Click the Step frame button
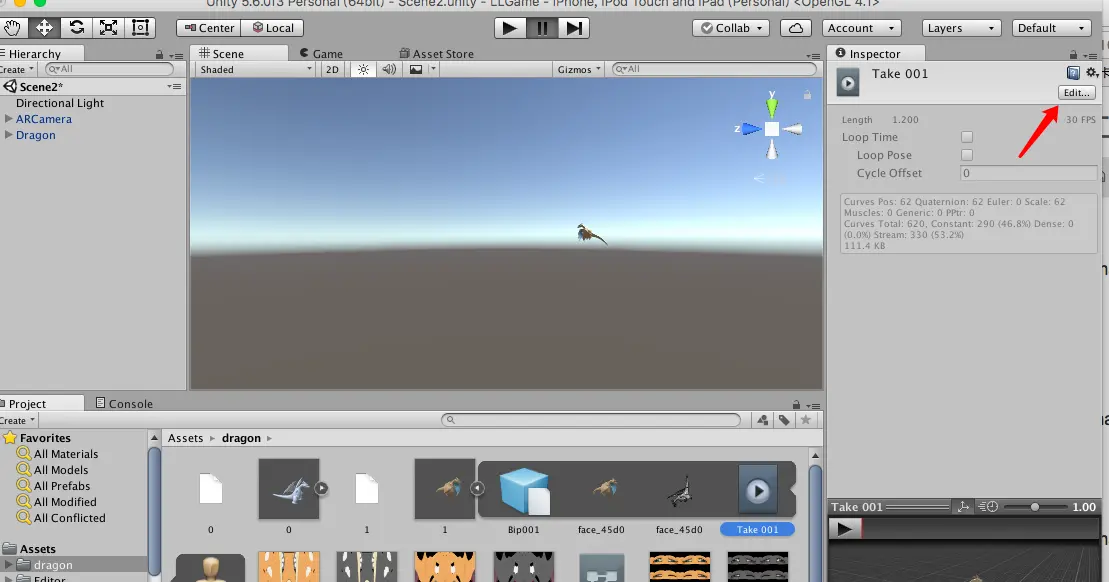Screen dimensions: 1109x582 coord(574,28)
